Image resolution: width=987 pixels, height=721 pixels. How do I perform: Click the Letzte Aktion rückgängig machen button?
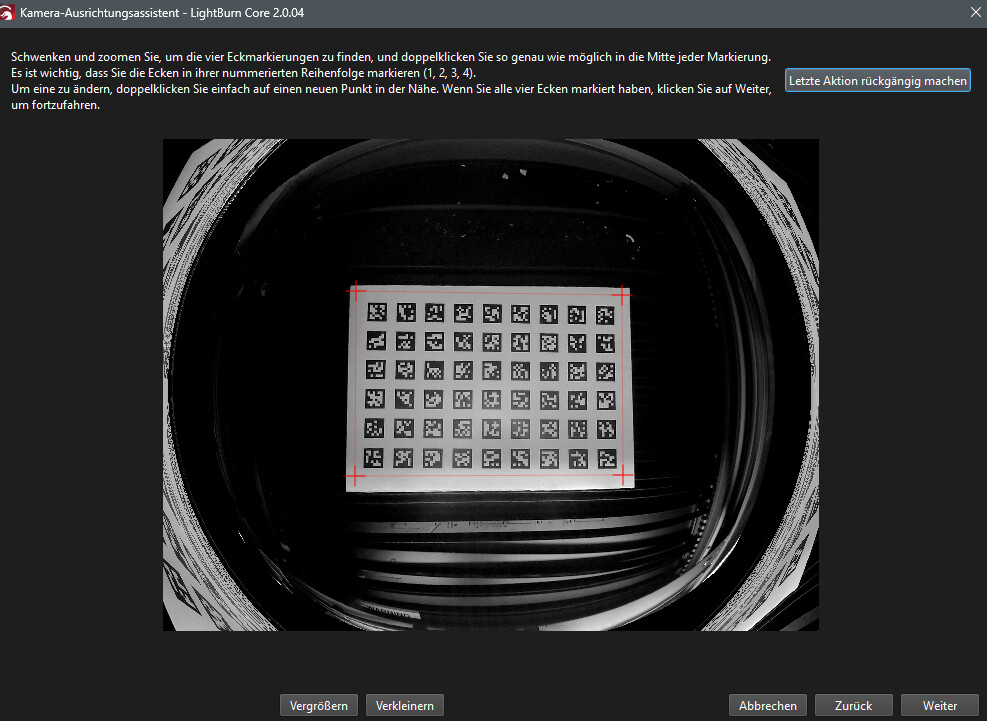877,81
